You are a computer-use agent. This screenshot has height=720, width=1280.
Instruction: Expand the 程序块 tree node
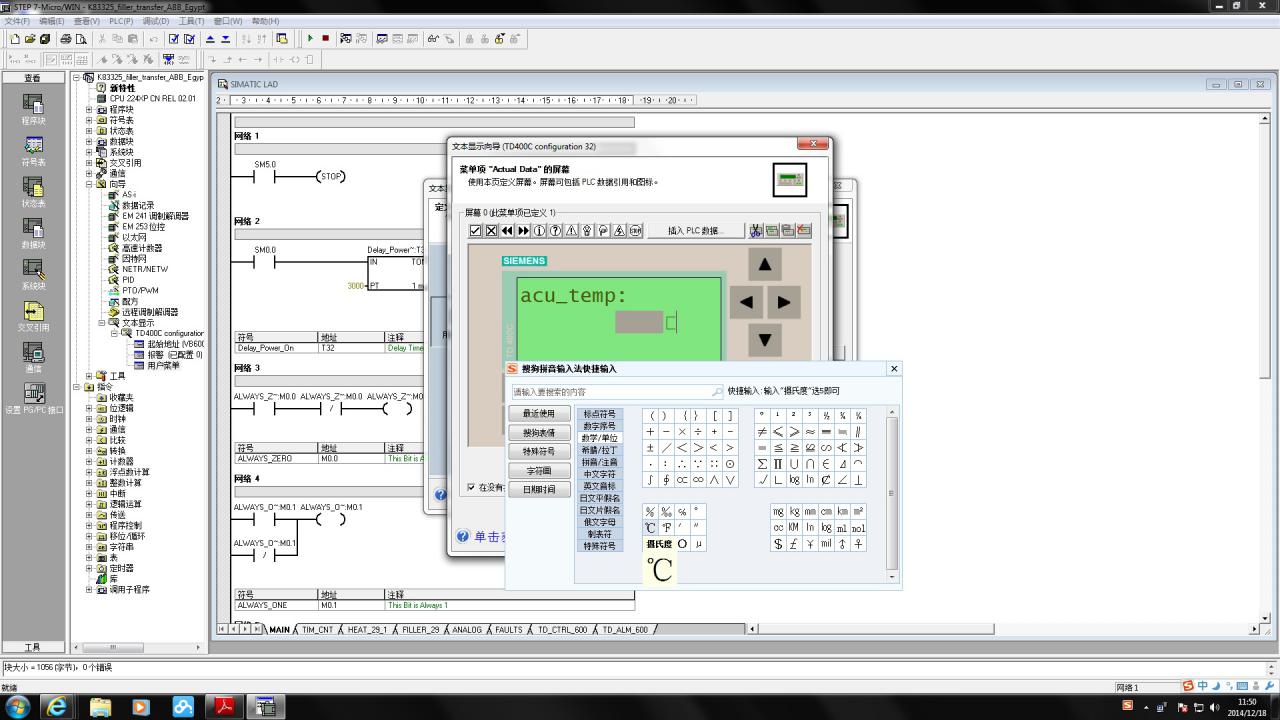(89, 110)
